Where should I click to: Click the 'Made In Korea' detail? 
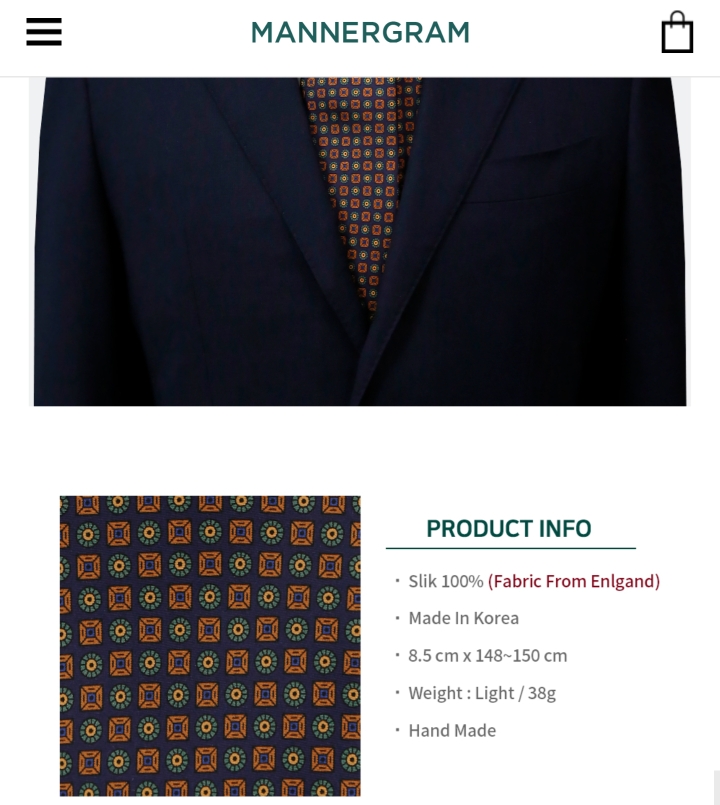pos(463,618)
